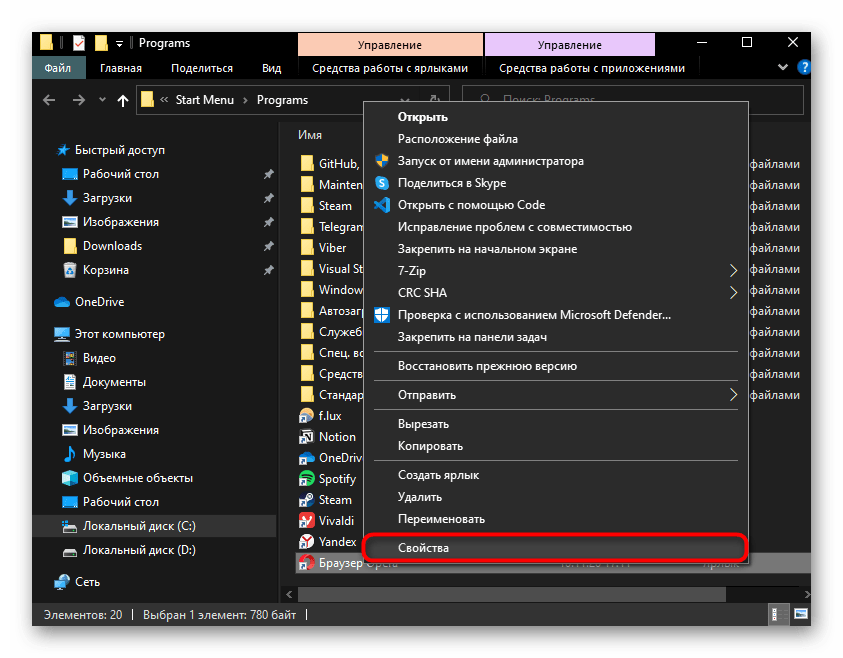Choose Переименовать in the context menu
This screenshot has height=658, width=843.
coord(556,519)
